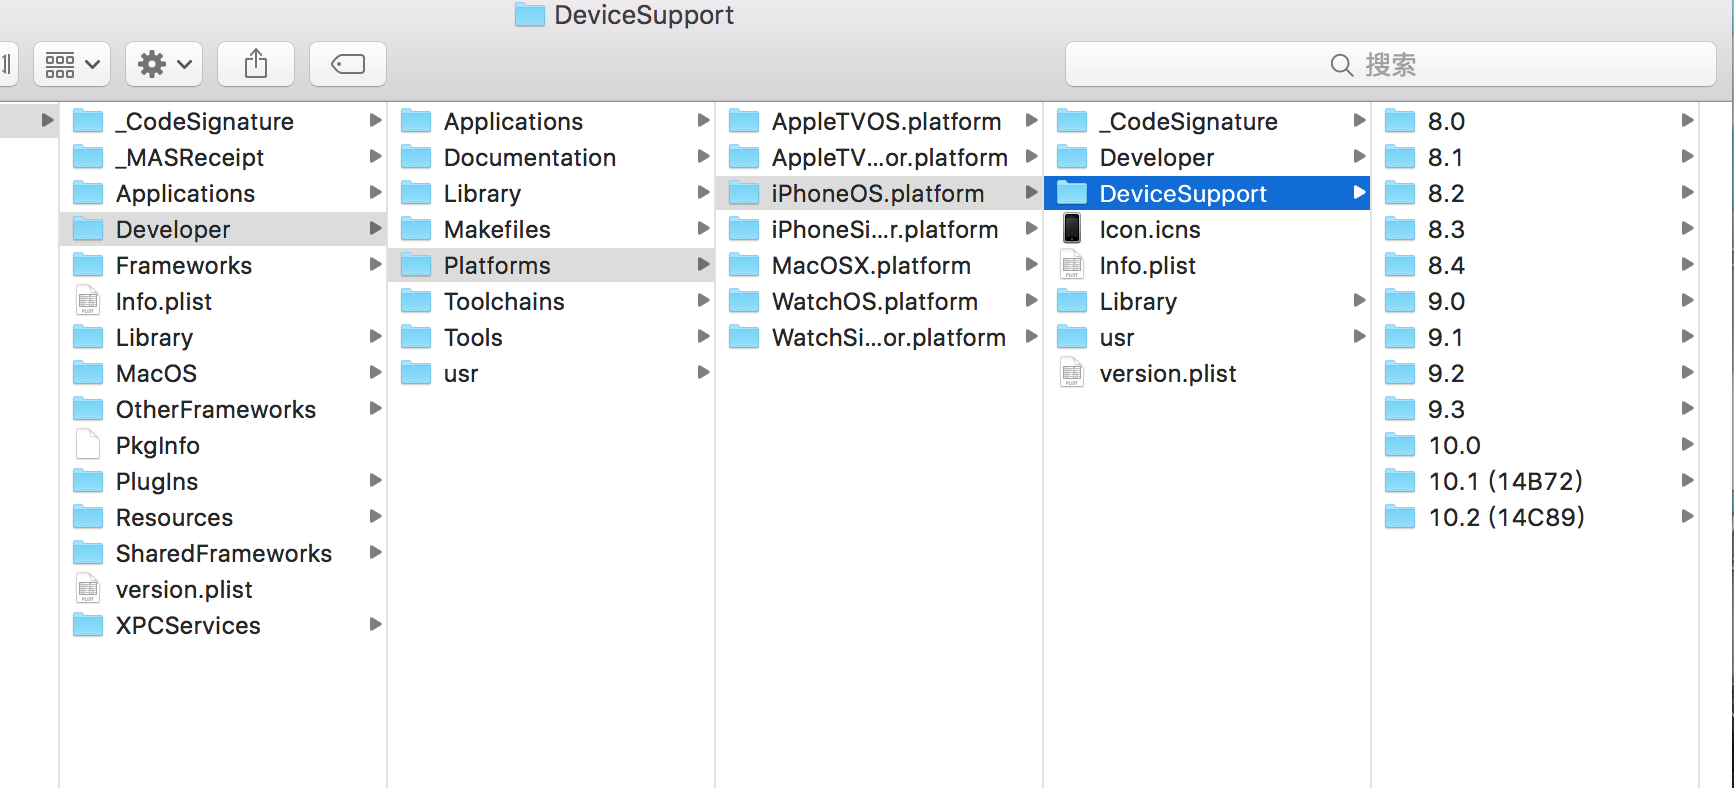Expand the Frameworks folder arrow

[375, 264]
